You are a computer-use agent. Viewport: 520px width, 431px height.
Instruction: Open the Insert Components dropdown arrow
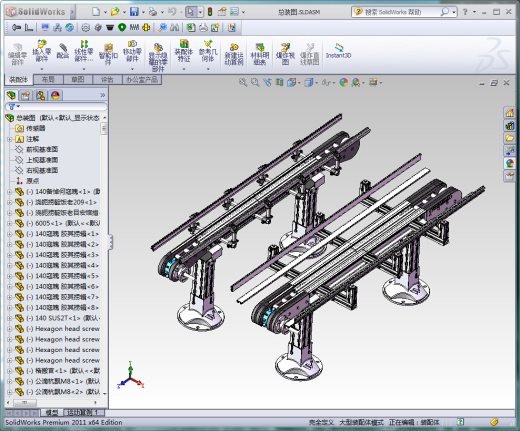tap(42, 69)
